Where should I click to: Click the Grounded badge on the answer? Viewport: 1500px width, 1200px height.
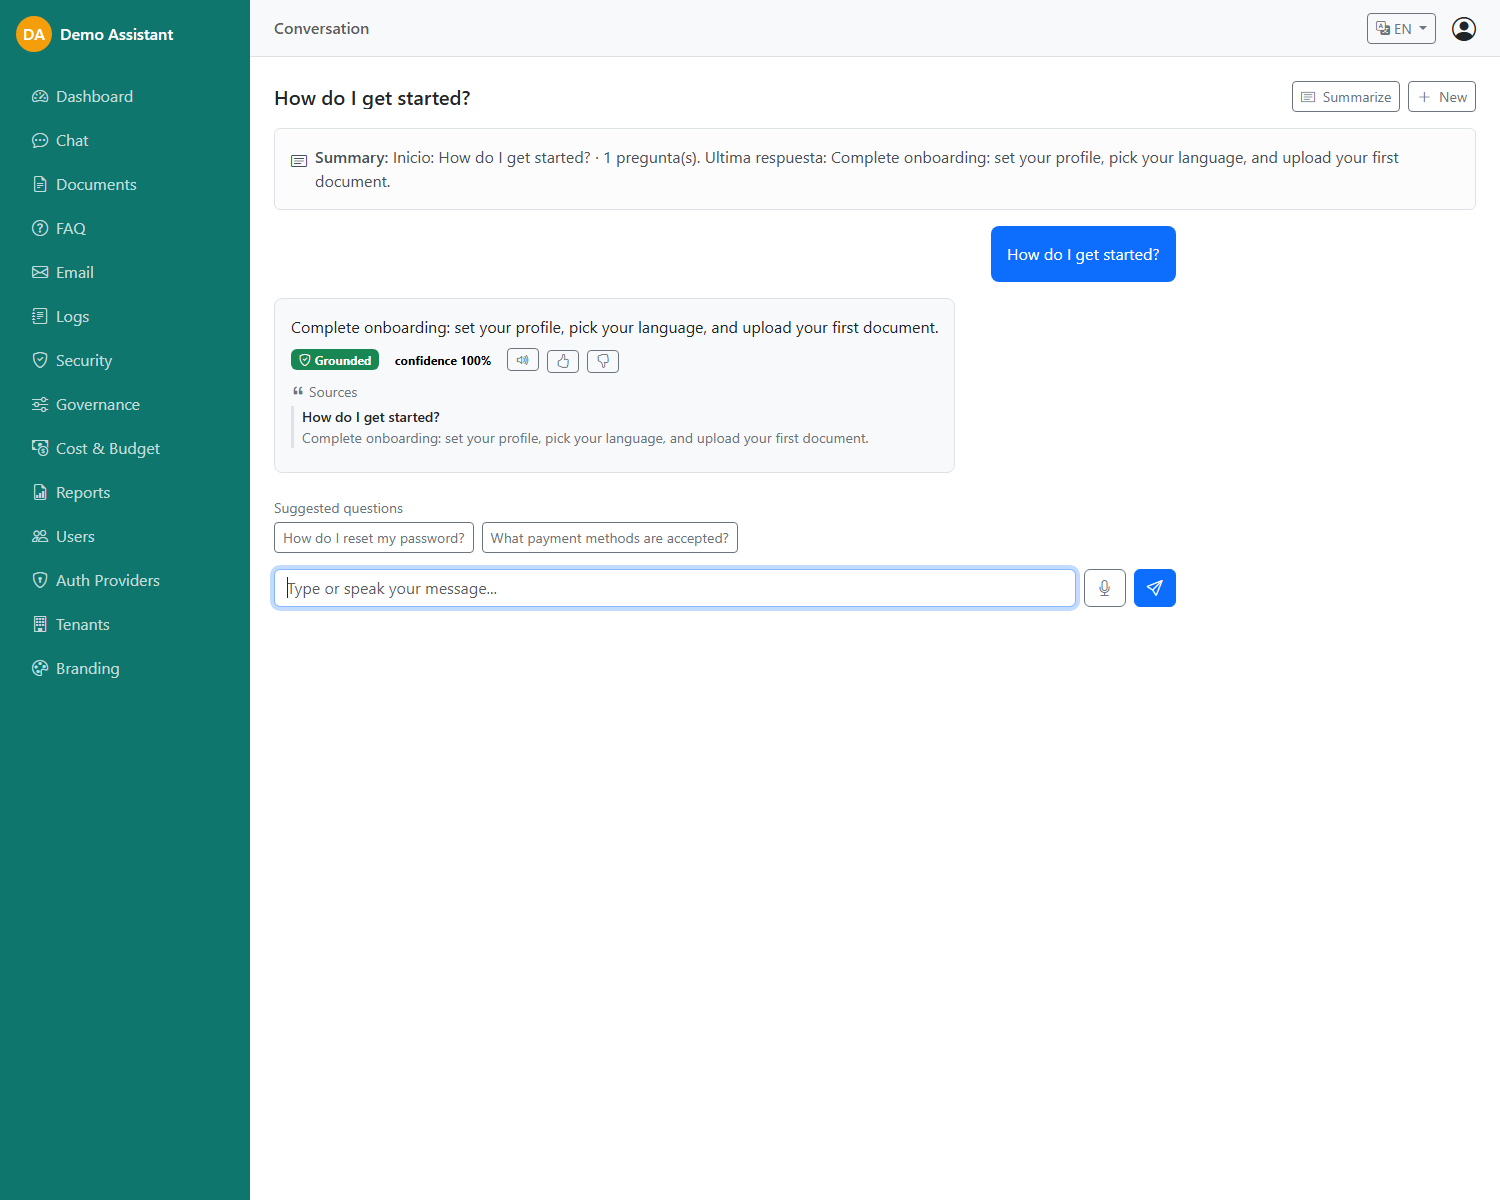pos(335,360)
